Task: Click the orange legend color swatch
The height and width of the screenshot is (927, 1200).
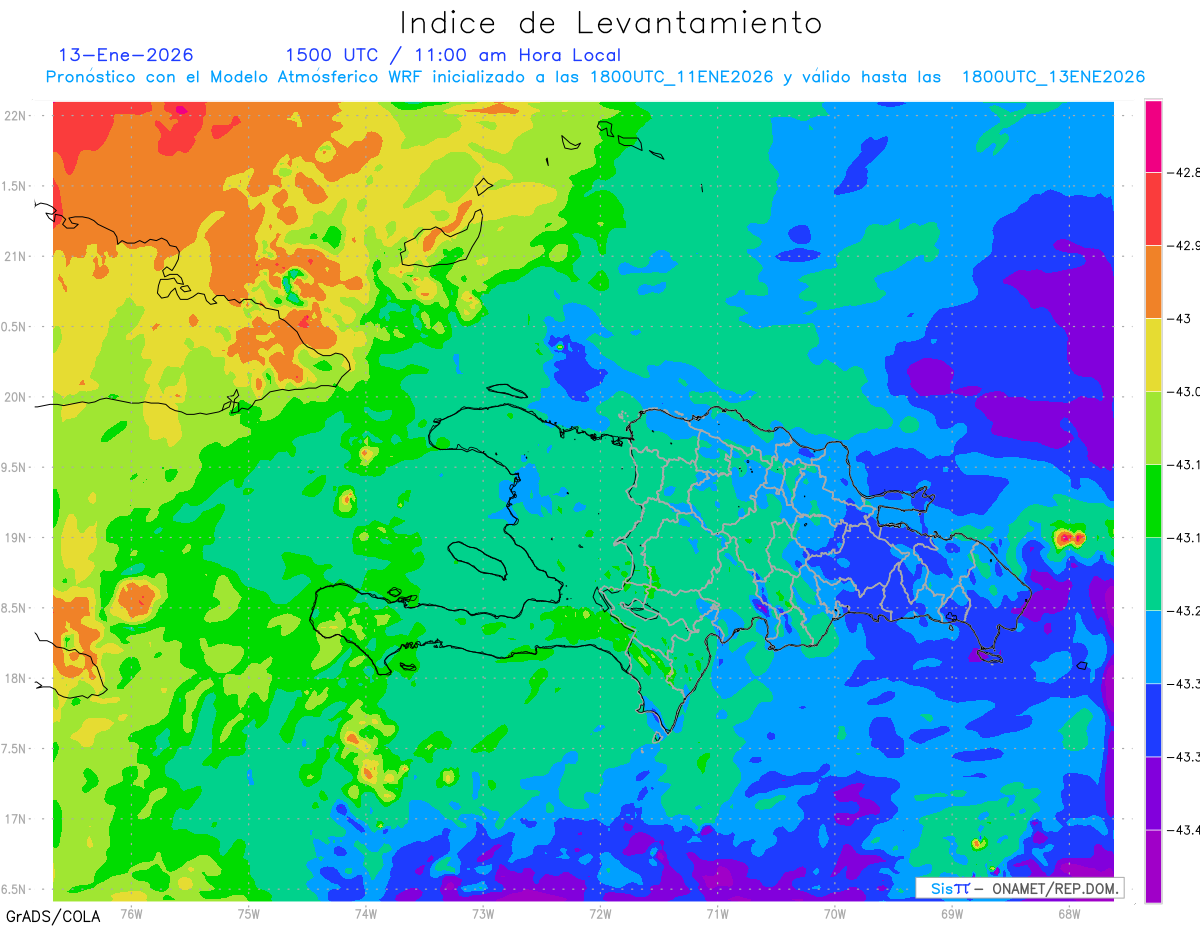Action: tap(1153, 282)
